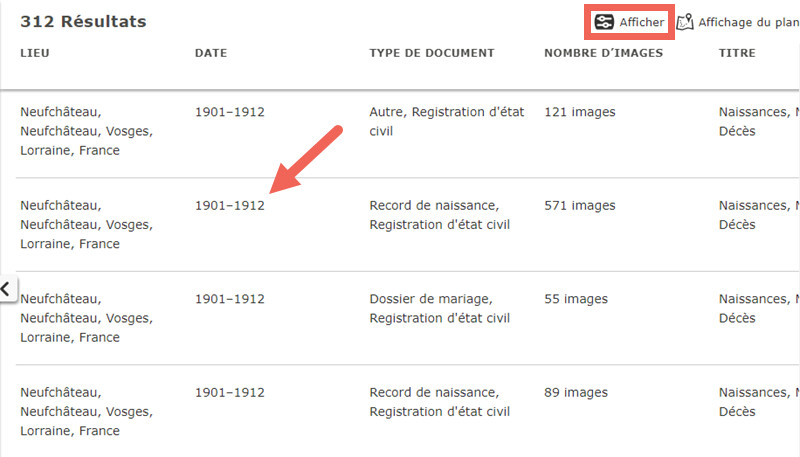Open the last row's Record de naissance entry
Image resolution: width=800 pixels, height=457 pixels.
click(x=440, y=402)
